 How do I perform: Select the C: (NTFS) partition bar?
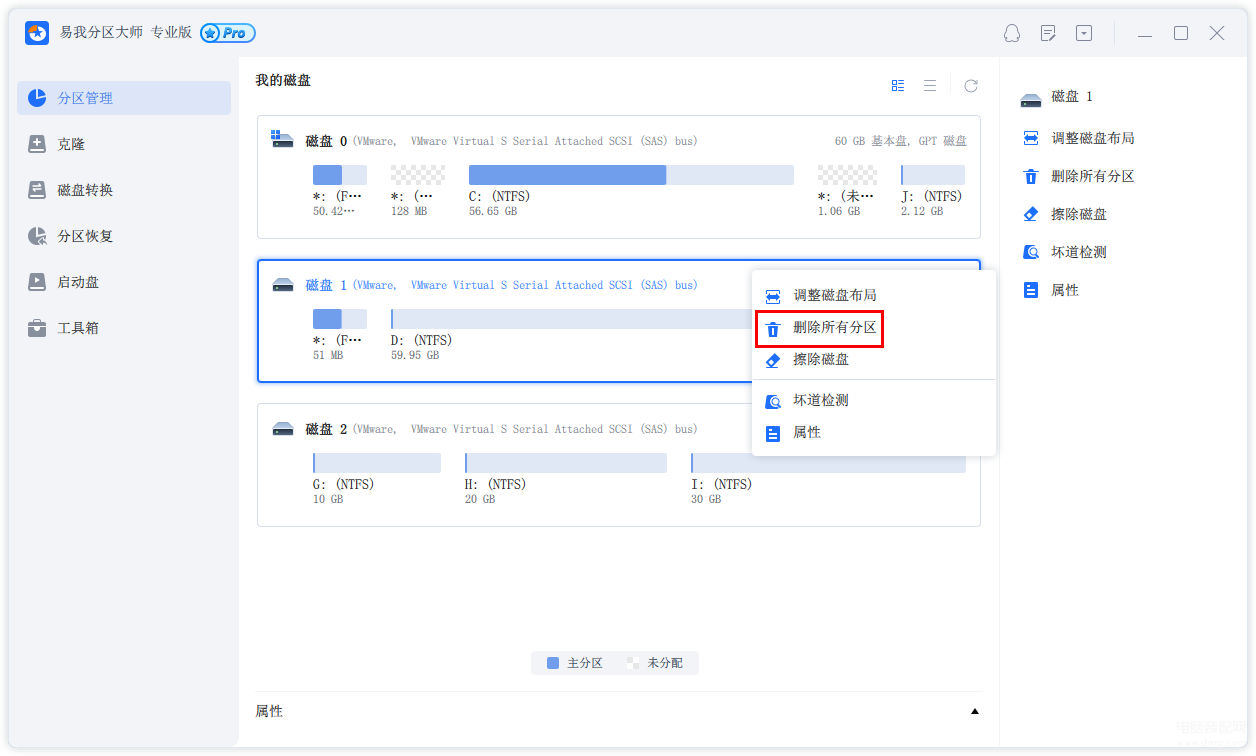click(x=631, y=175)
